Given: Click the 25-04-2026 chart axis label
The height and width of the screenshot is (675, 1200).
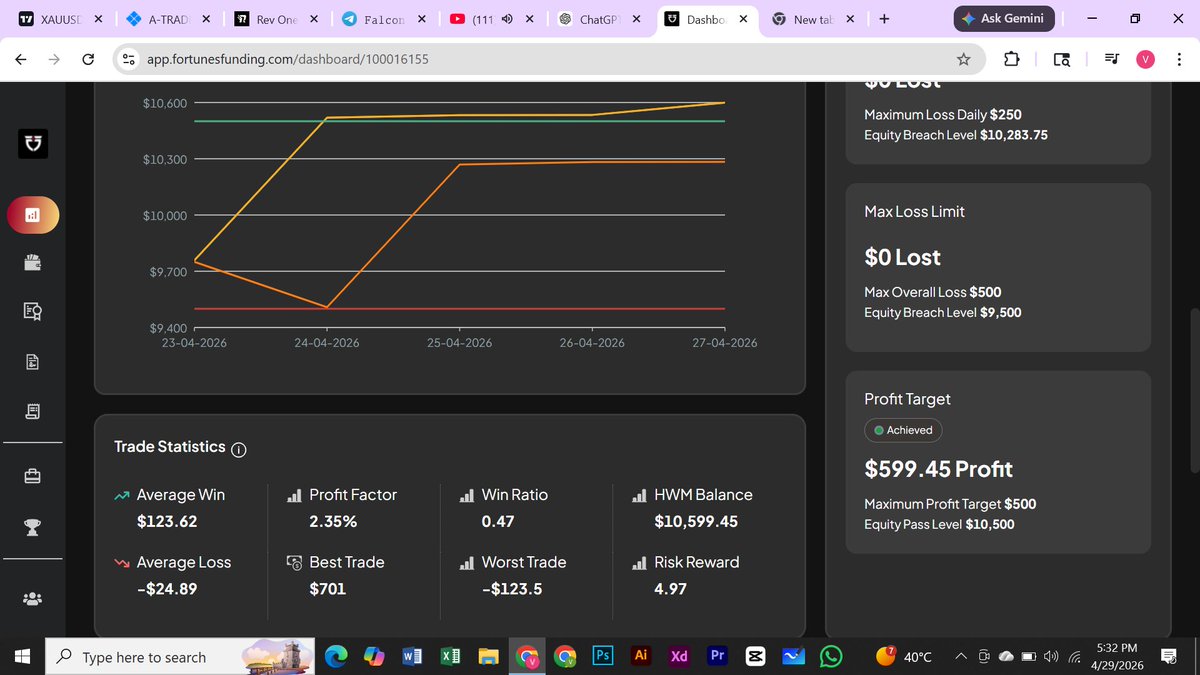Looking at the screenshot, I should (x=459, y=343).
